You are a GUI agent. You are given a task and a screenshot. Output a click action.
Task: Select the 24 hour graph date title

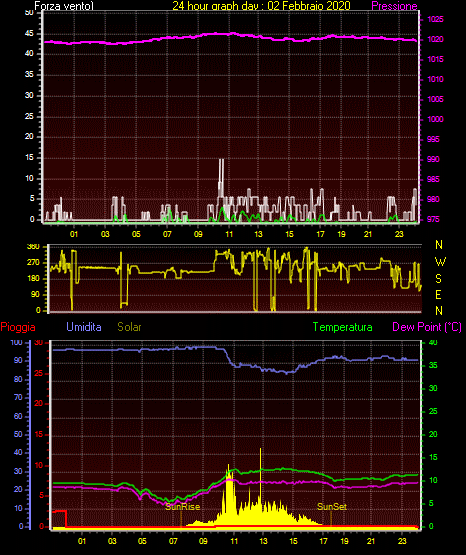click(261, 6)
